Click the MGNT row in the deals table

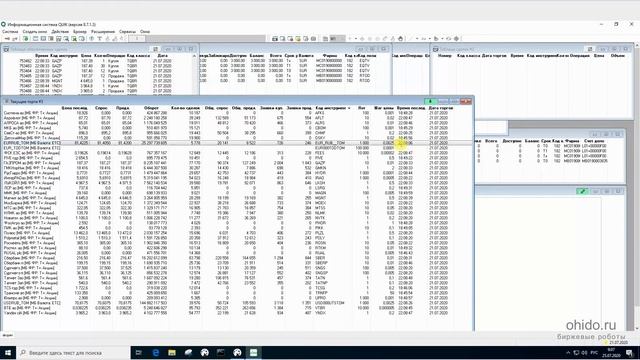point(98,81)
